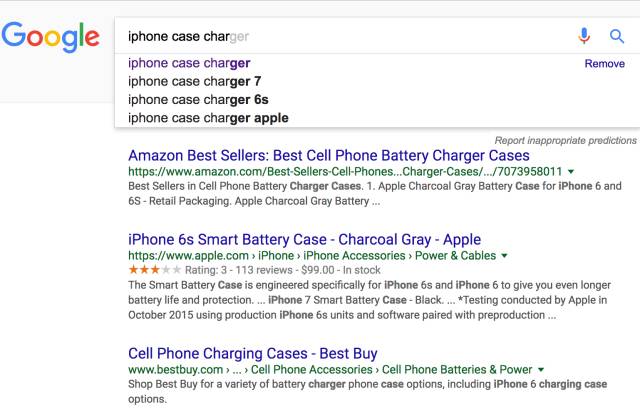Choose suggestion "iphone case charger 6s"

pos(198,100)
